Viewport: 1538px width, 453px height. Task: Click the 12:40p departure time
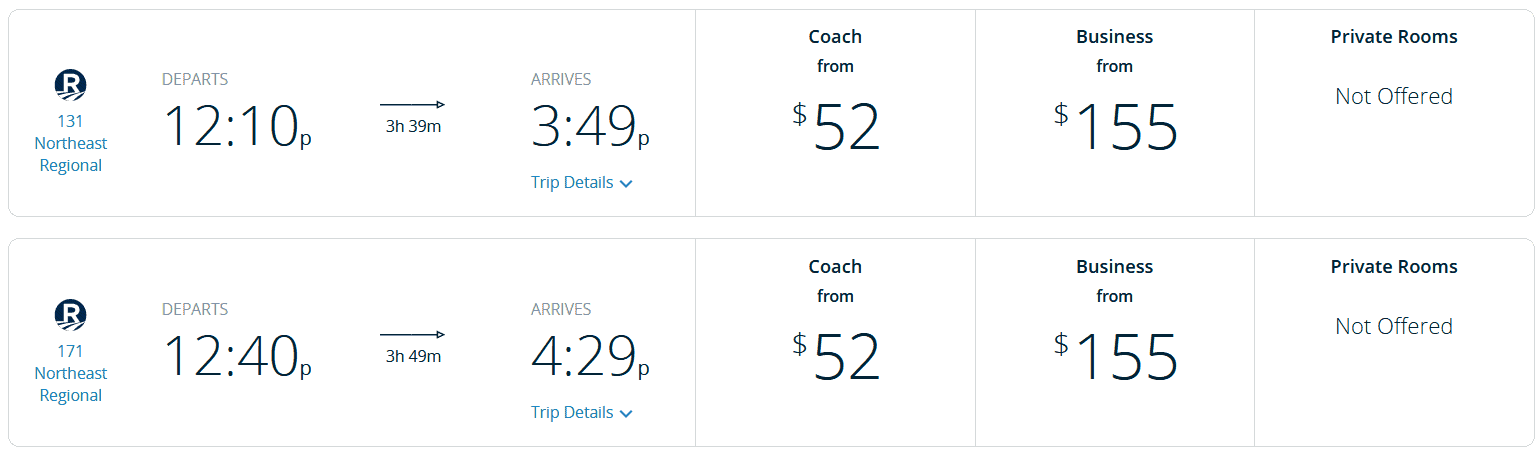click(236, 358)
